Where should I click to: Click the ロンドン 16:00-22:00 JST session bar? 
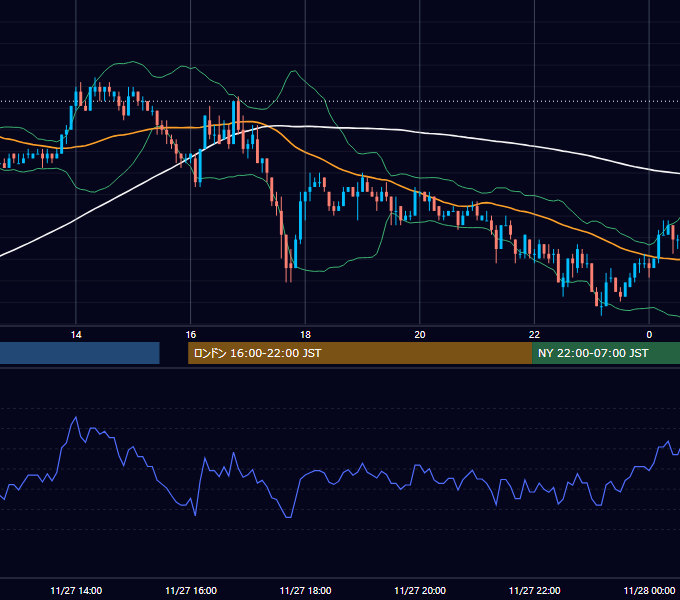[360, 353]
